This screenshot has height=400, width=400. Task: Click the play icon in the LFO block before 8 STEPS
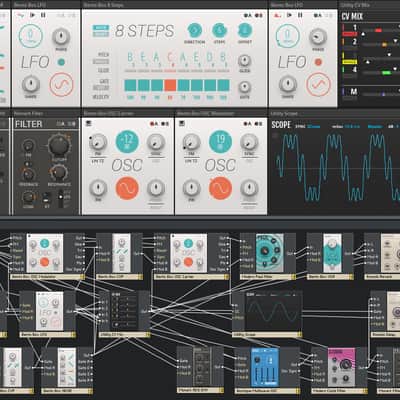[33, 15]
